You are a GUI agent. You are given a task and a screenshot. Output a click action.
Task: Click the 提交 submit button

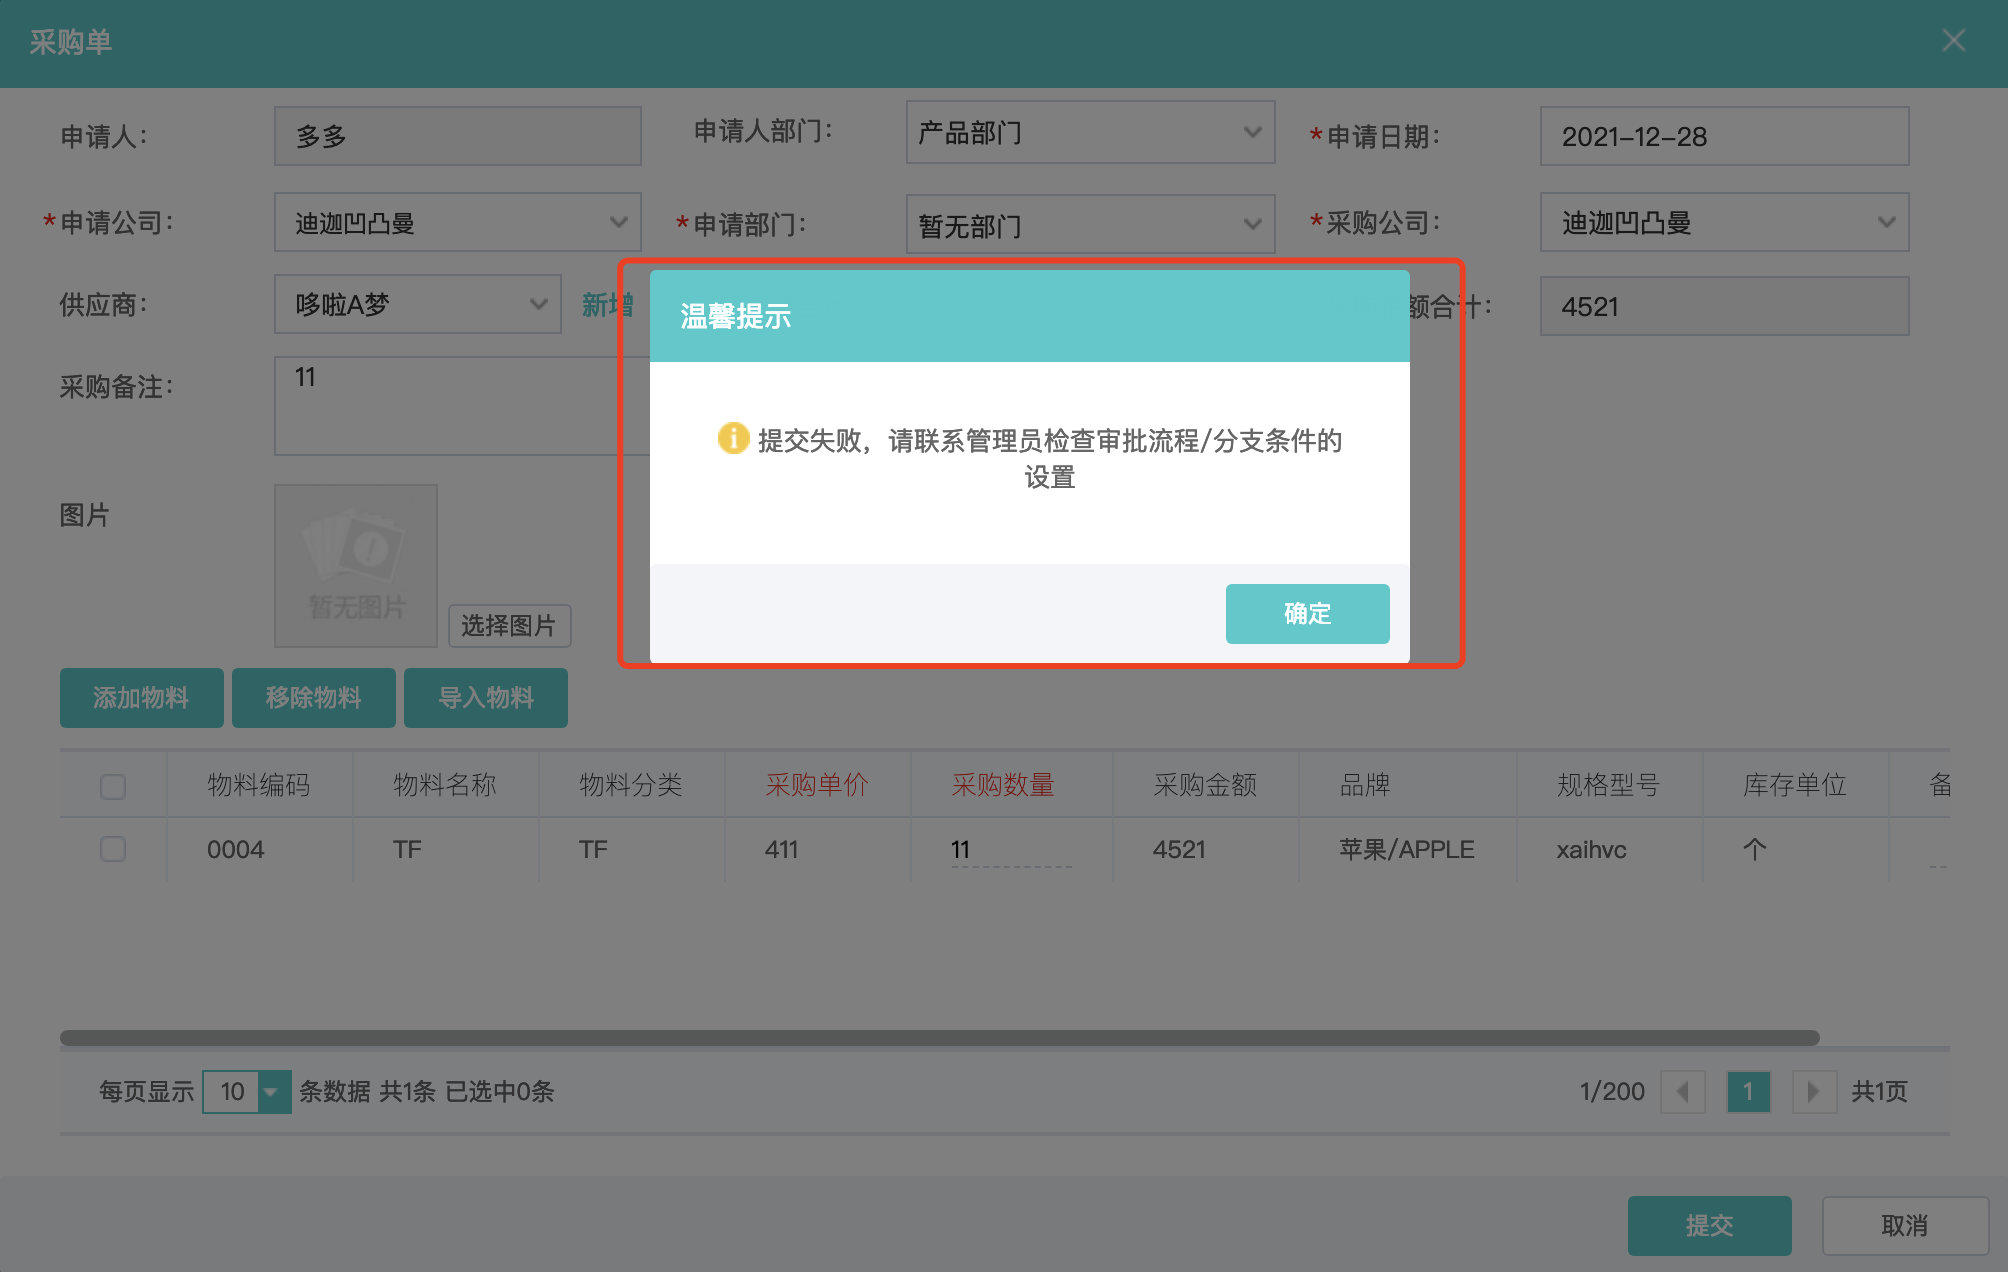click(1708, 1225)
